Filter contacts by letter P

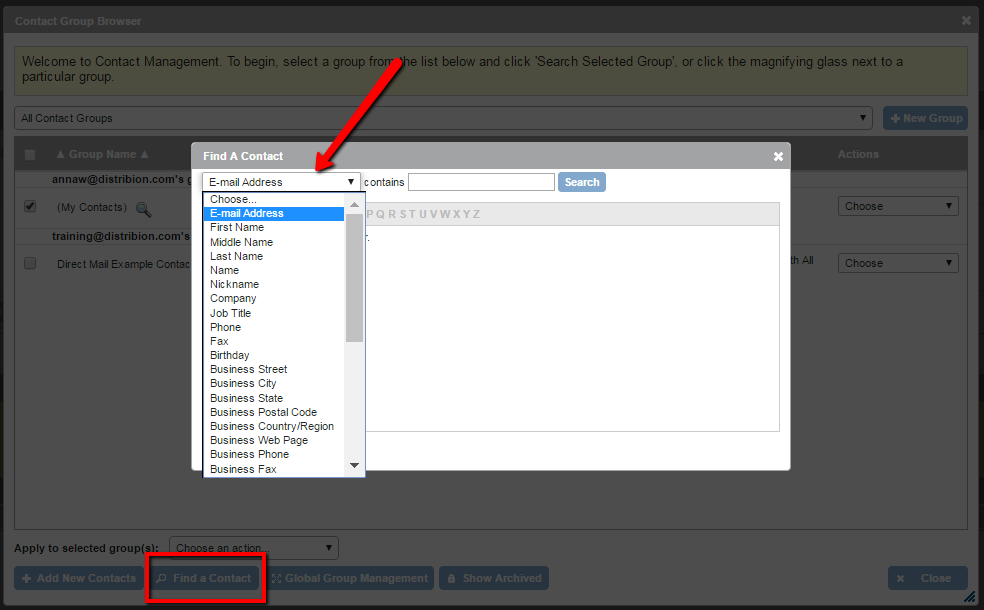click(x=370, y=214)
